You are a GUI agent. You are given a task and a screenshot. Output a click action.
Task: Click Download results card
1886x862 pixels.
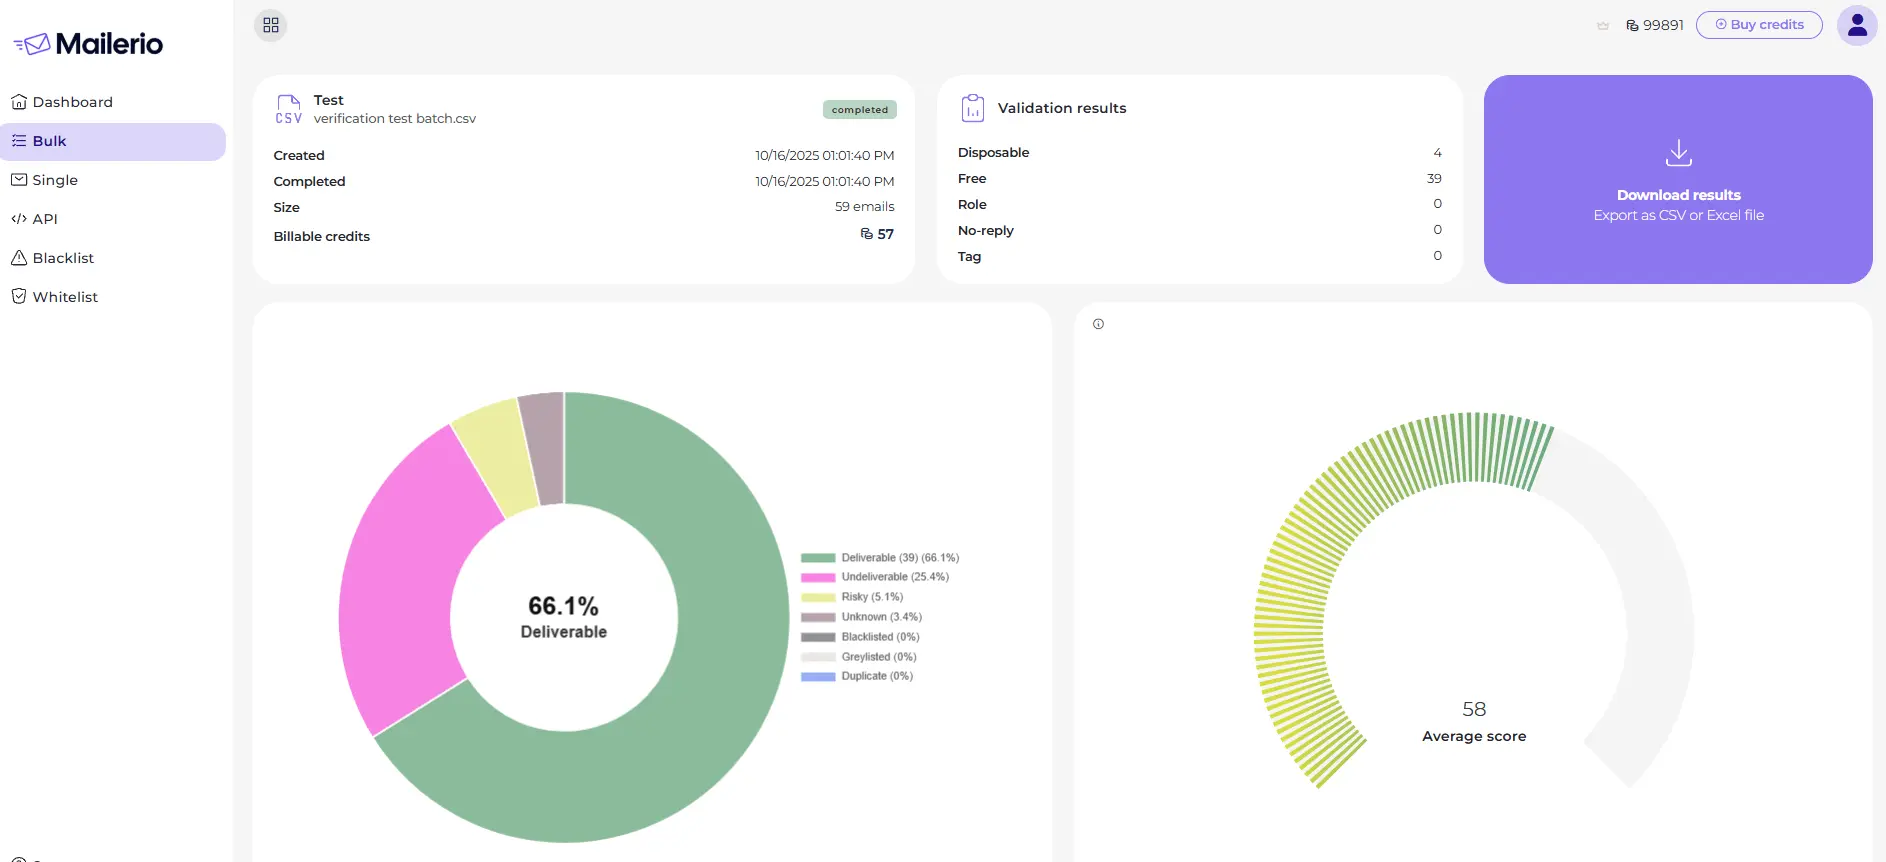click(x=1678, y=195)
